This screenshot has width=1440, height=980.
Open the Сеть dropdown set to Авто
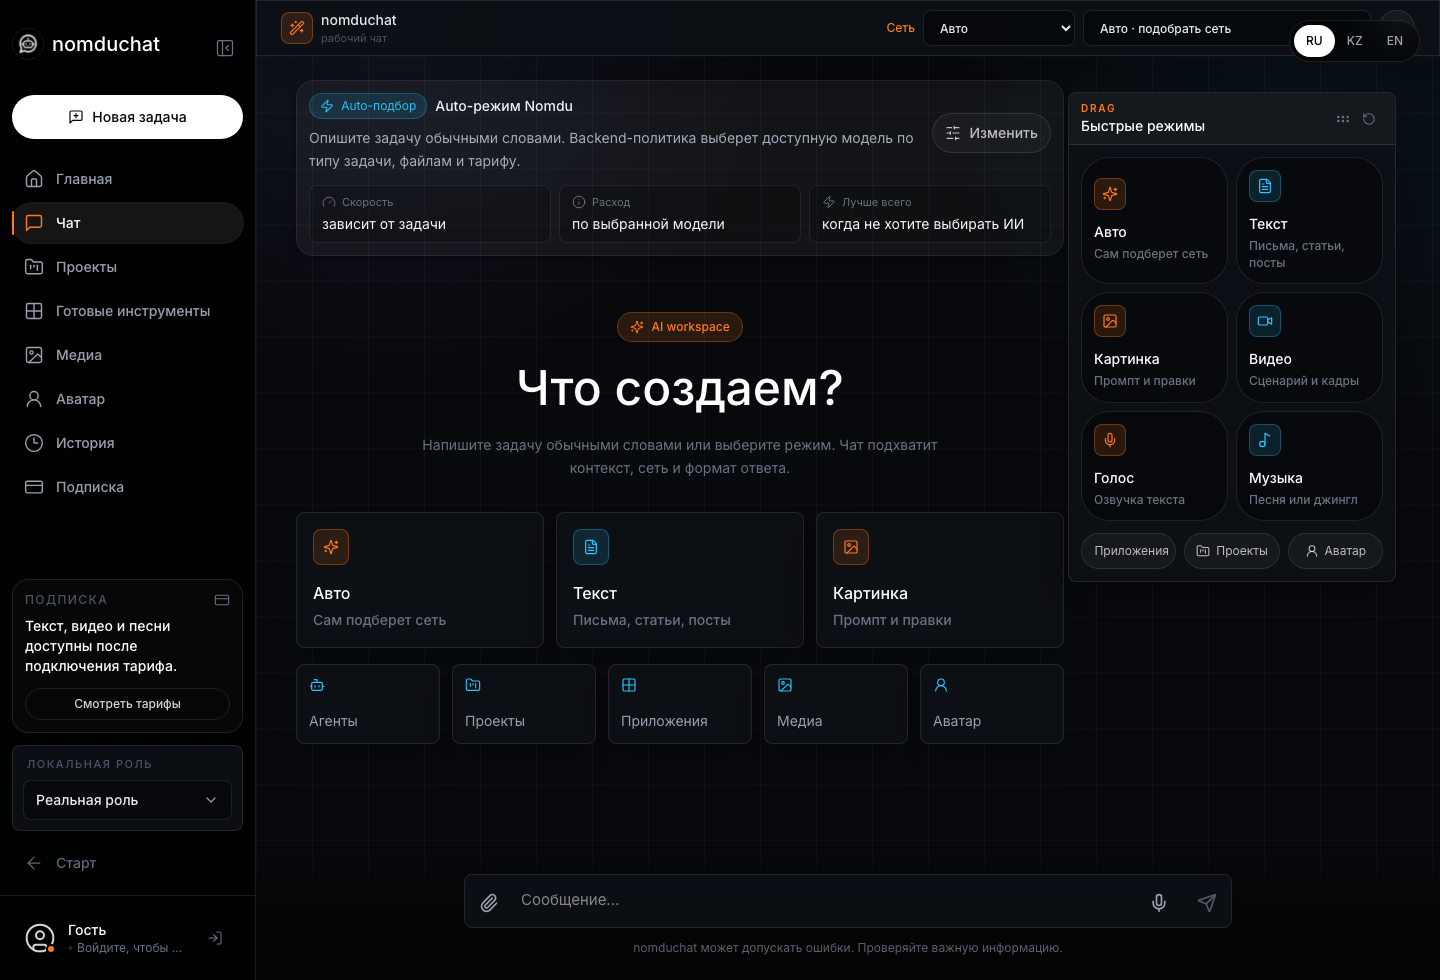(x=999, y=28)
